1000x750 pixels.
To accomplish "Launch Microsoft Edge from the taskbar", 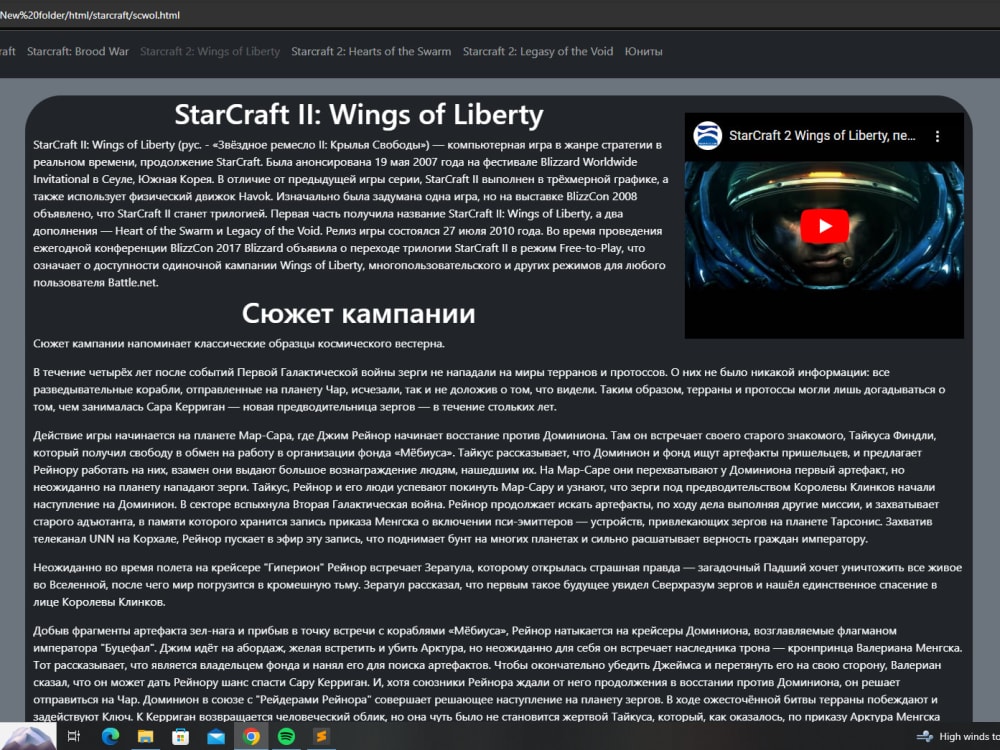I will pyautogui.click(x=110, y=737).
